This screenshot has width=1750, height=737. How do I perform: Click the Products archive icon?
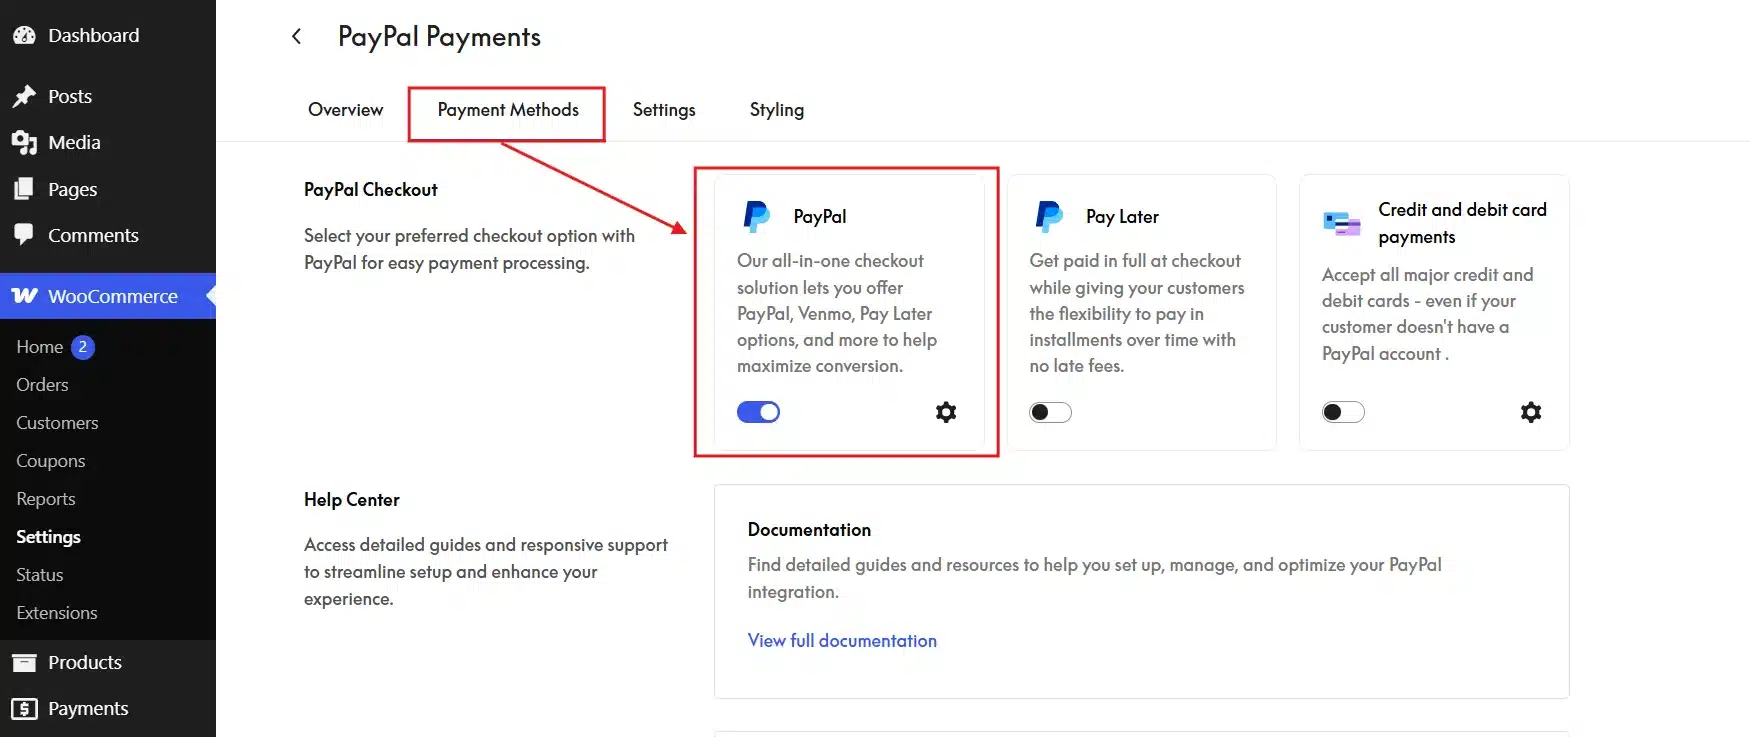[24, 662]
